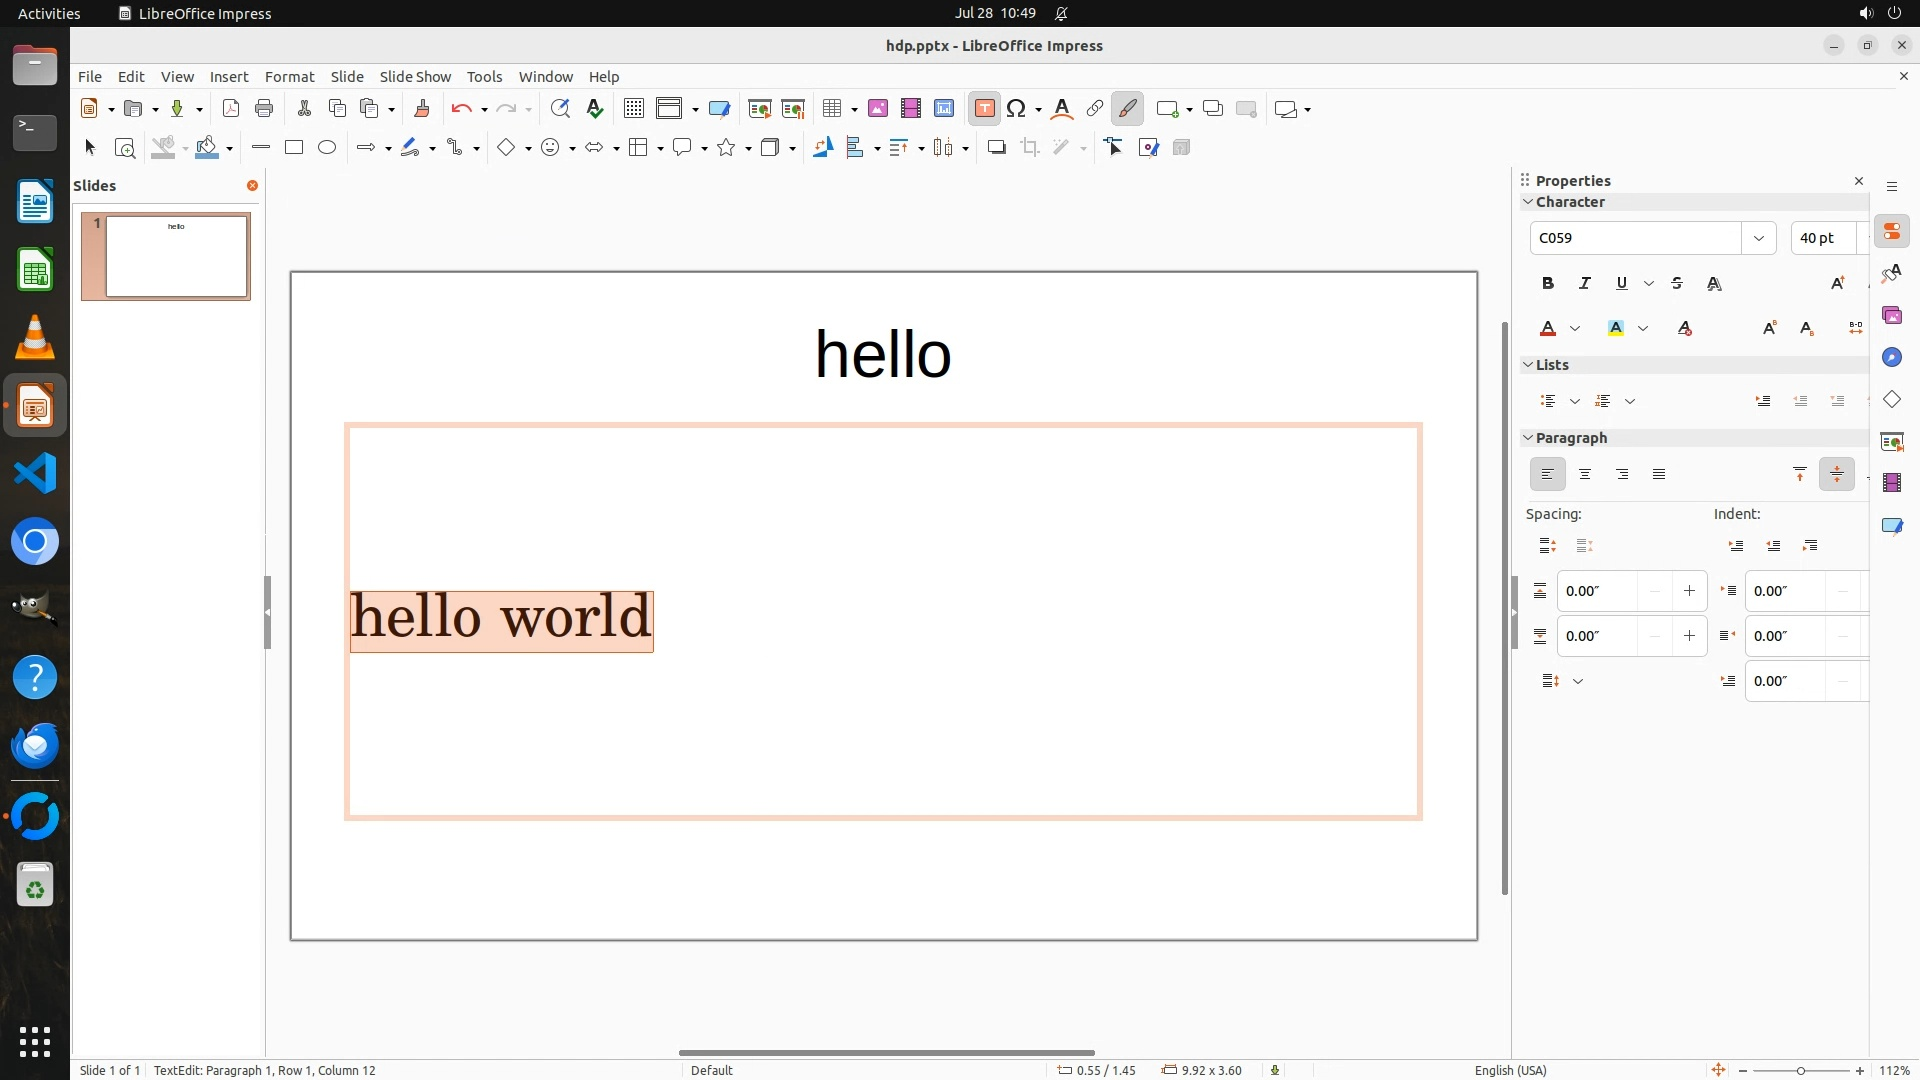
Task: Open the Crop Image tool
Action: [1030, 148]
